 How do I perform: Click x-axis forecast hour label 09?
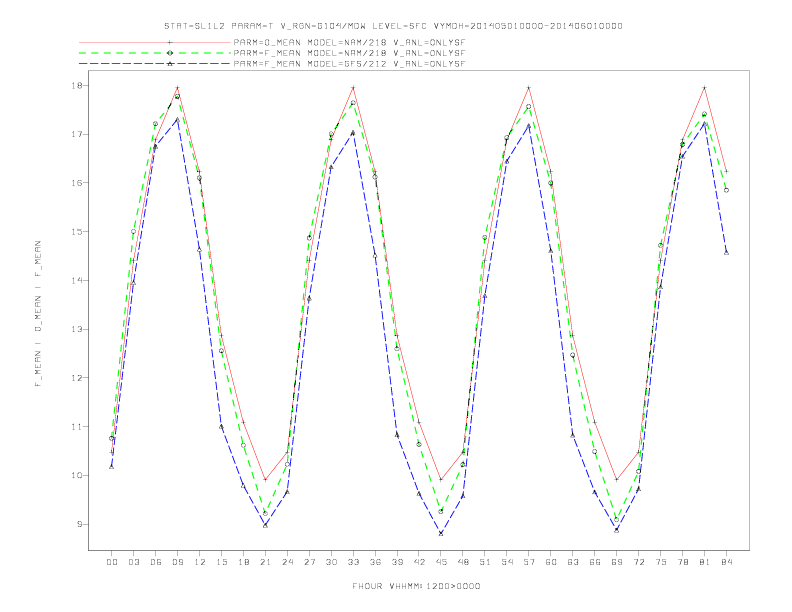click(x=177, y=562)
